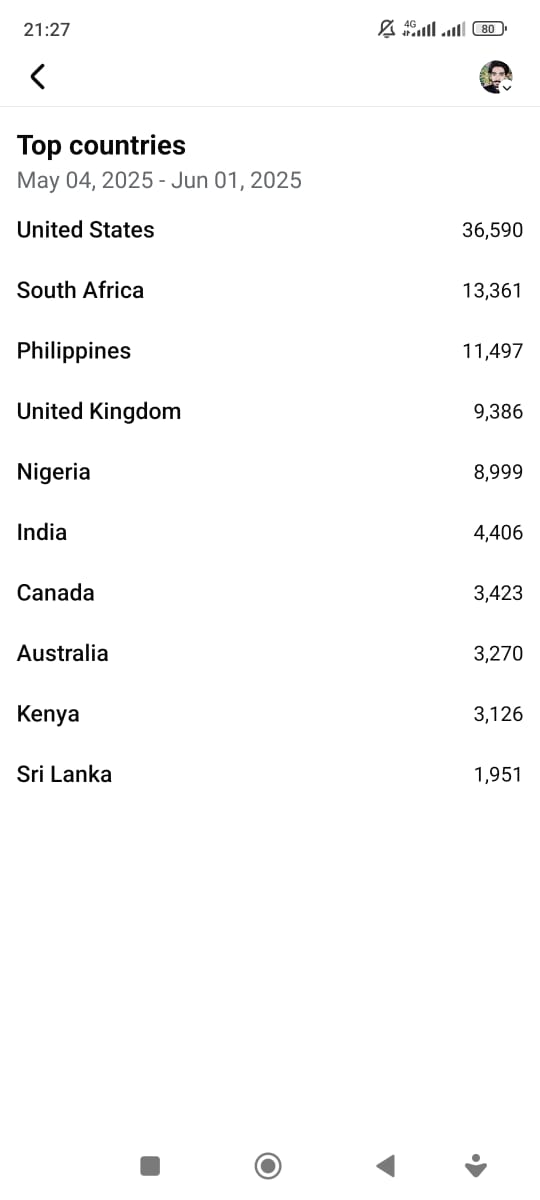The width and height of the screenshot is (540, 1200).
Task: Select the United Kingdom entry
Action: tap(270, 411)
